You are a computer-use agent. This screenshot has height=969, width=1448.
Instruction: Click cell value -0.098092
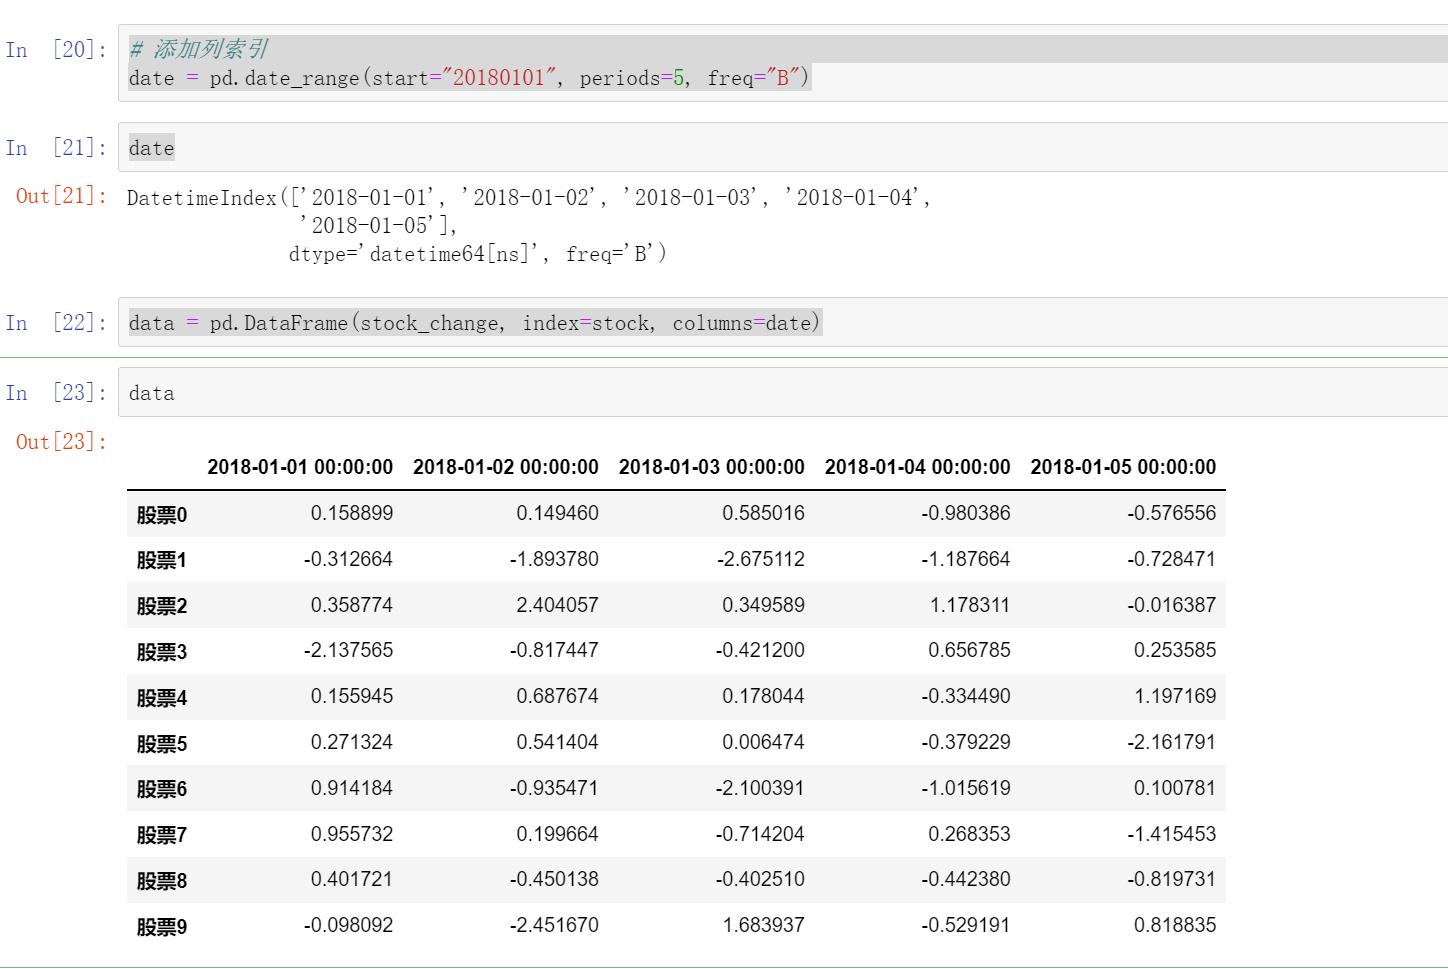(348, 925)
